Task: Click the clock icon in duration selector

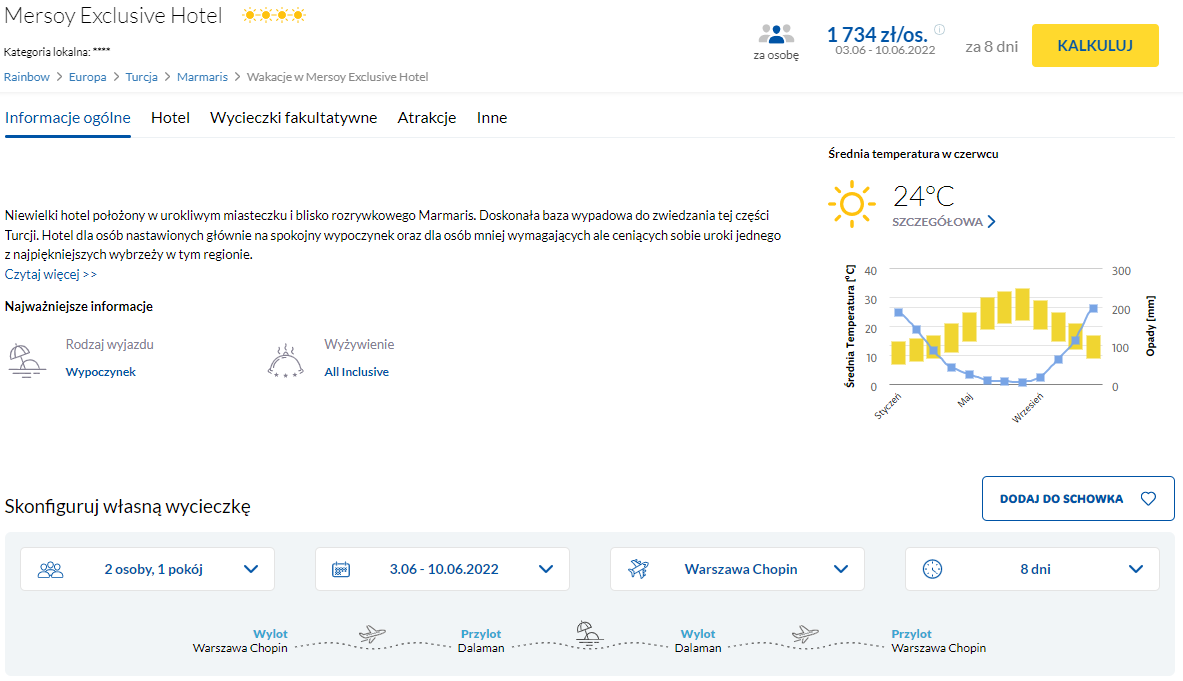Action: pos(932,569)
